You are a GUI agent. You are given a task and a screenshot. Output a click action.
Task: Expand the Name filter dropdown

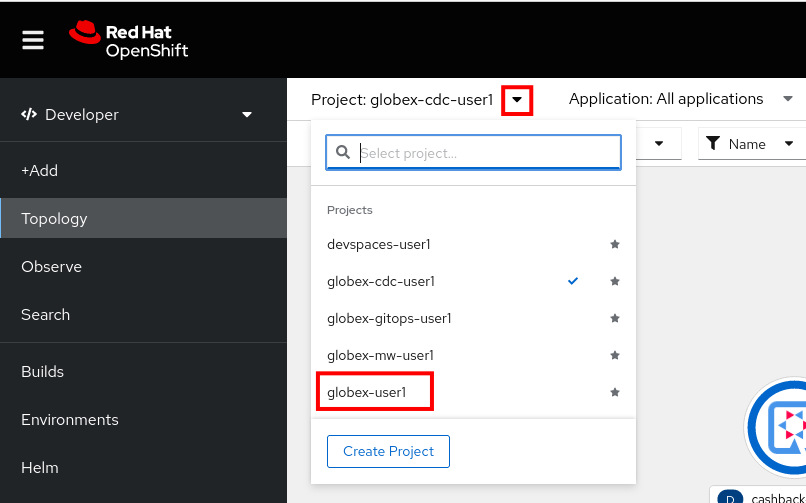pos(750,144)
